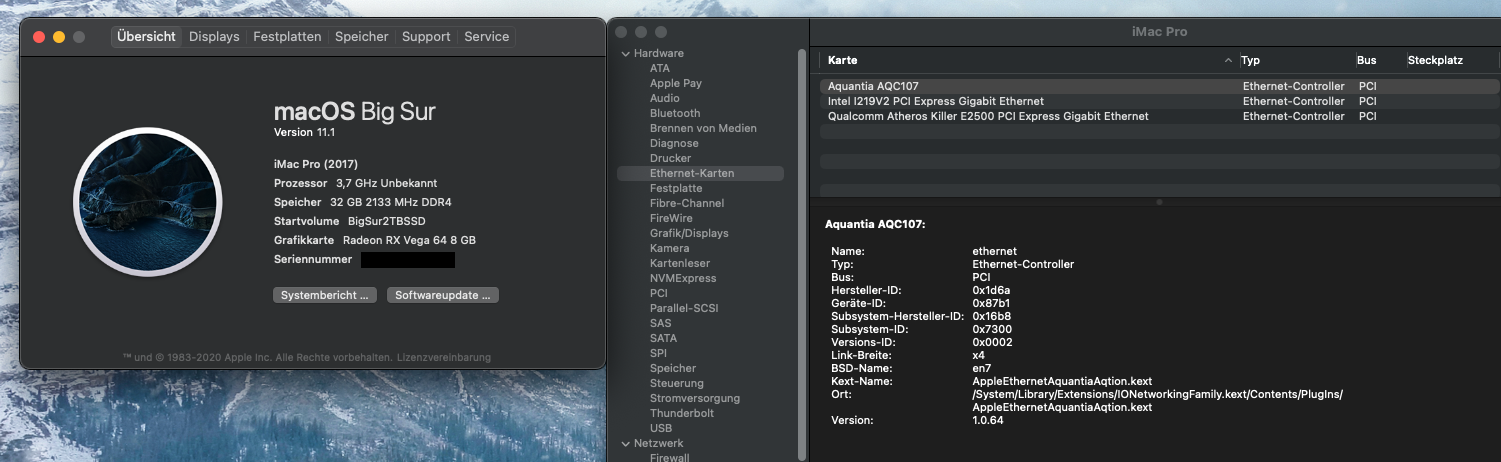The height and width of the screenshot is (462, 1501).
Task: Collapse the Netzwerk tree section
Action: click(626, 443)
